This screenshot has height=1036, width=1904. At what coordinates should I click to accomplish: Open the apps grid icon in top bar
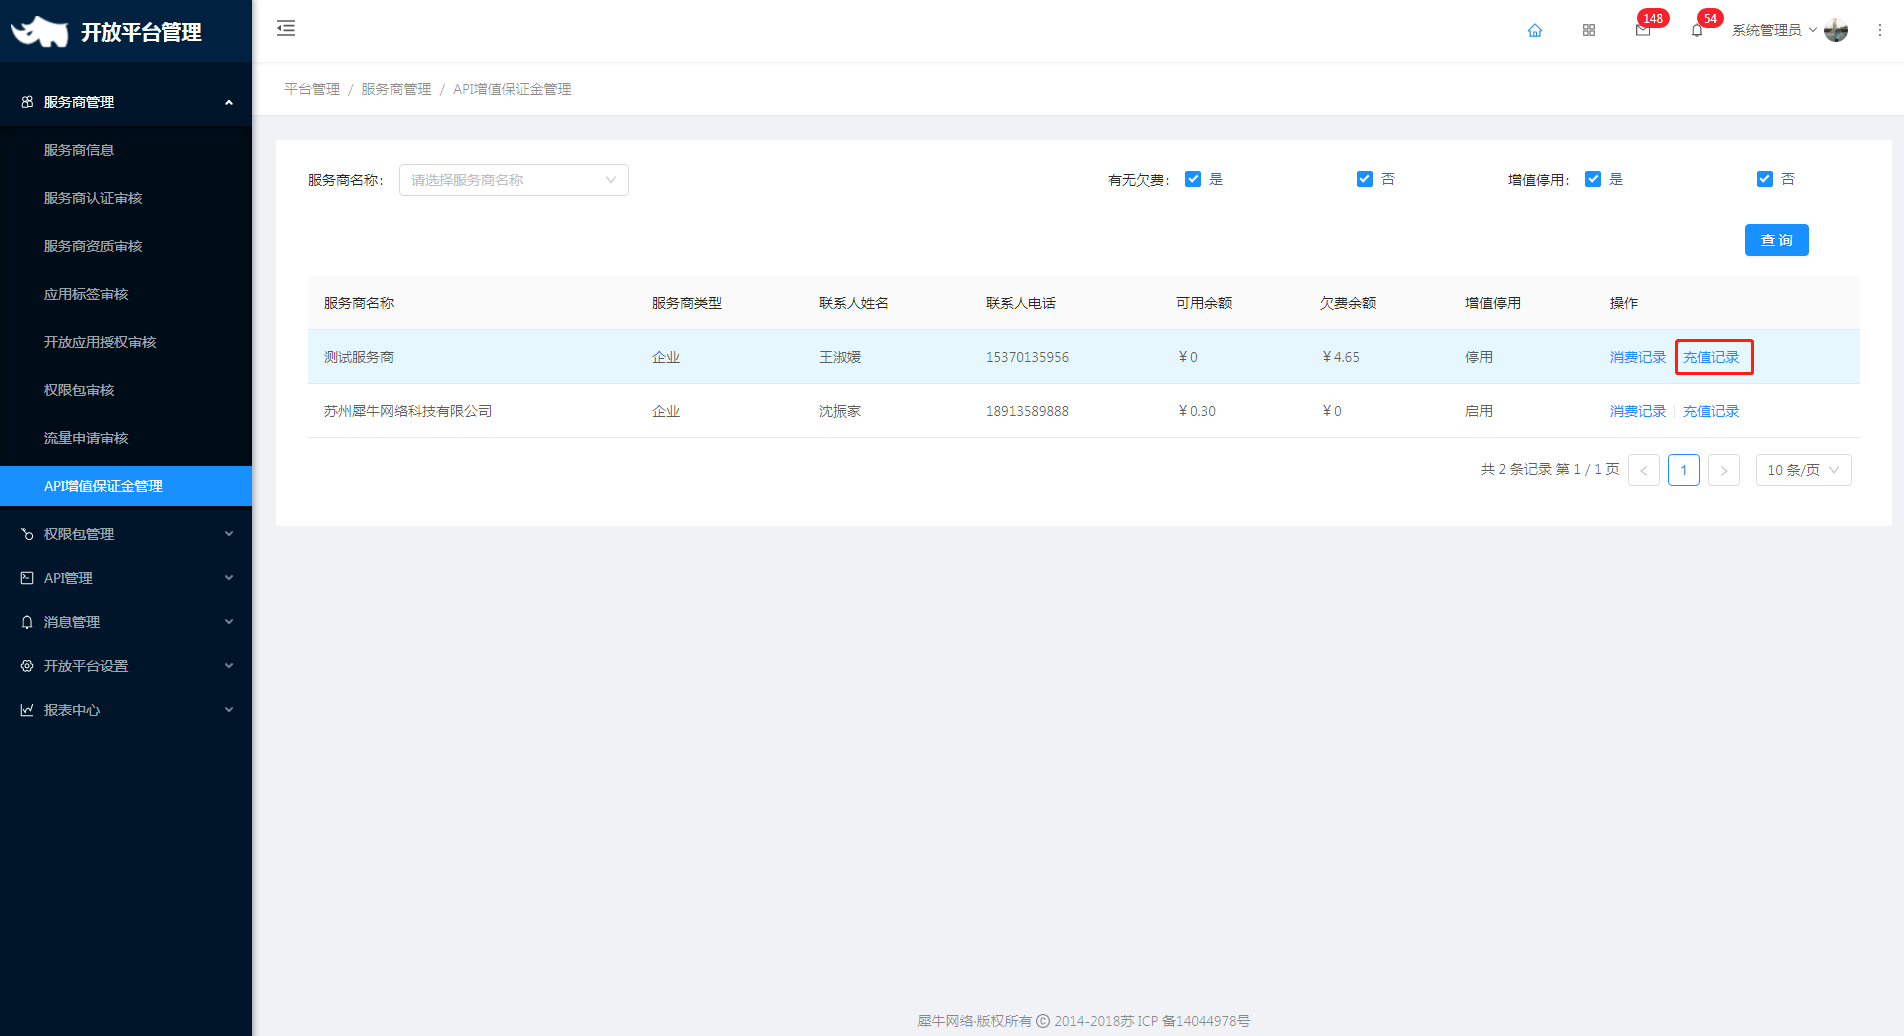click(x=1589, y=30)
